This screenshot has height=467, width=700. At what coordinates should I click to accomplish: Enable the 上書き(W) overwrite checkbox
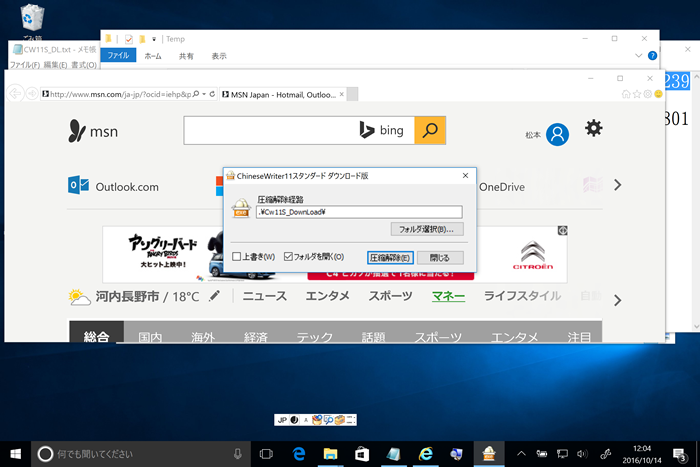click(x=237, y=256)
